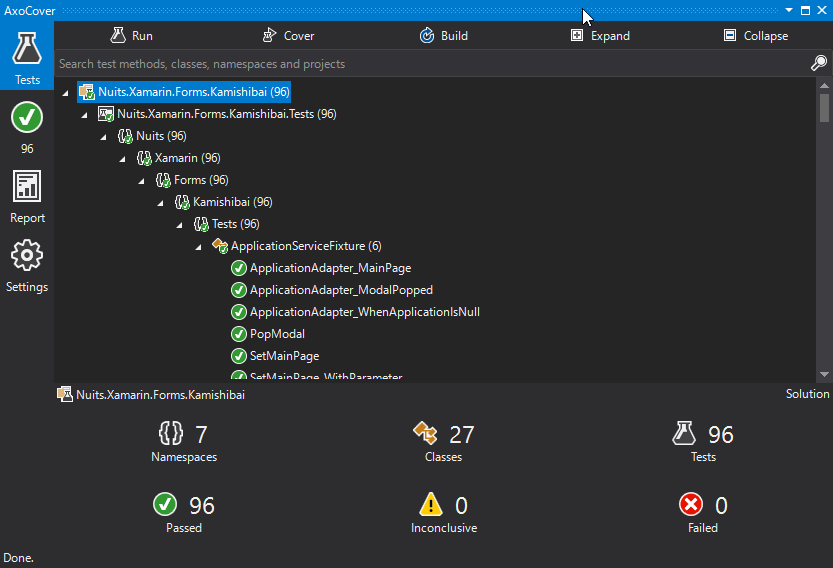Focus the test search input field
Image resolution: width=833 pixels, height=568 pixels.
430,64
